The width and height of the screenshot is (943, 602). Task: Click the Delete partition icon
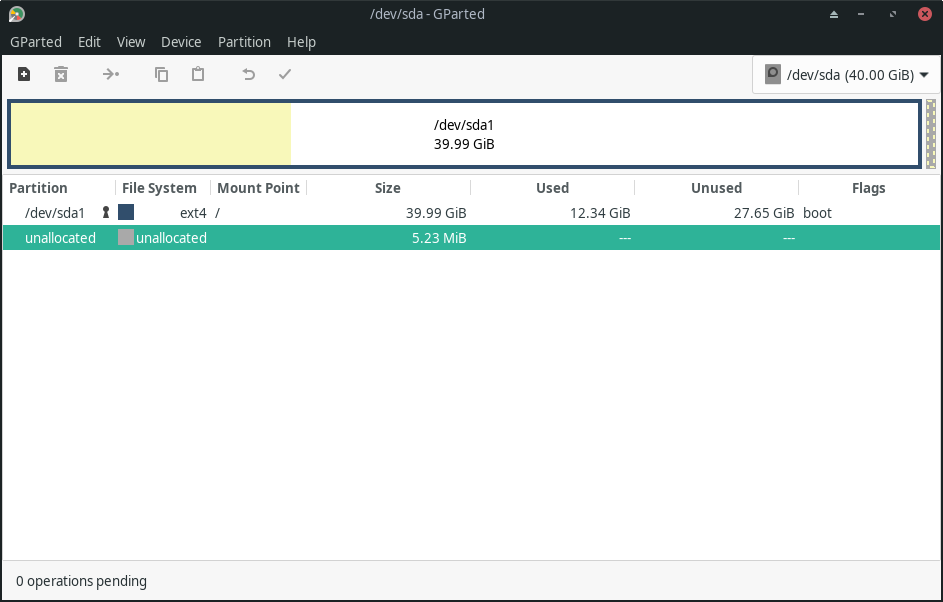coord(61,74)
